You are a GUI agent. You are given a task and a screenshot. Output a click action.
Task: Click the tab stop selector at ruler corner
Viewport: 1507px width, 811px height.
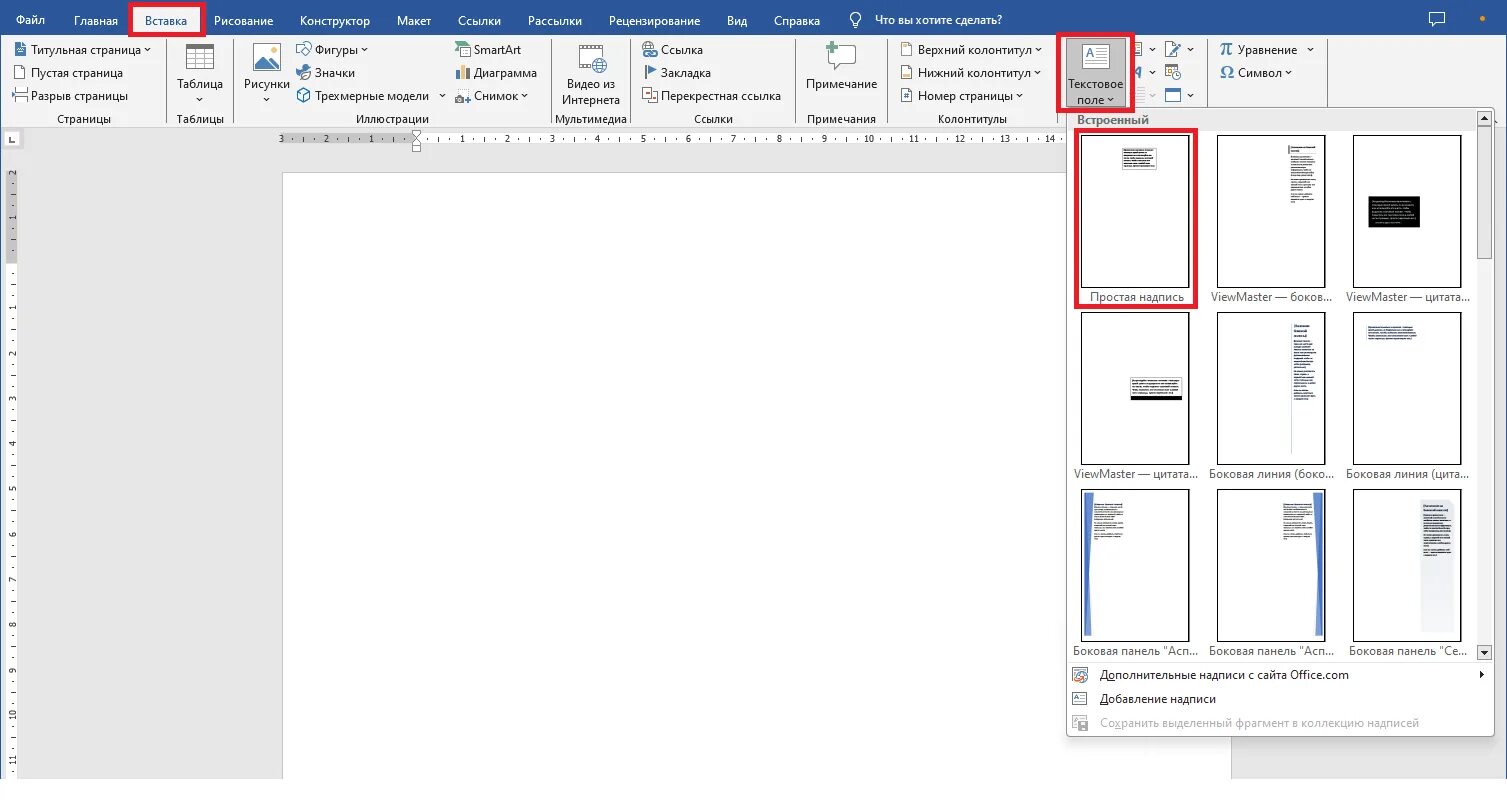11,139
